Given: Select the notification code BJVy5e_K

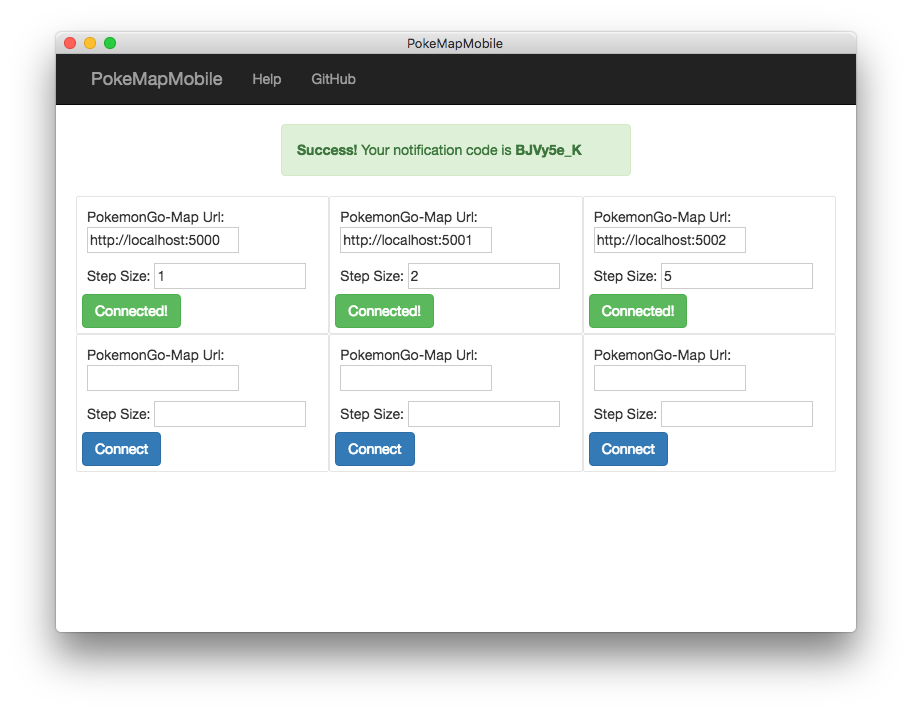Looking at the screenshot, I should (x=548, y=150).
